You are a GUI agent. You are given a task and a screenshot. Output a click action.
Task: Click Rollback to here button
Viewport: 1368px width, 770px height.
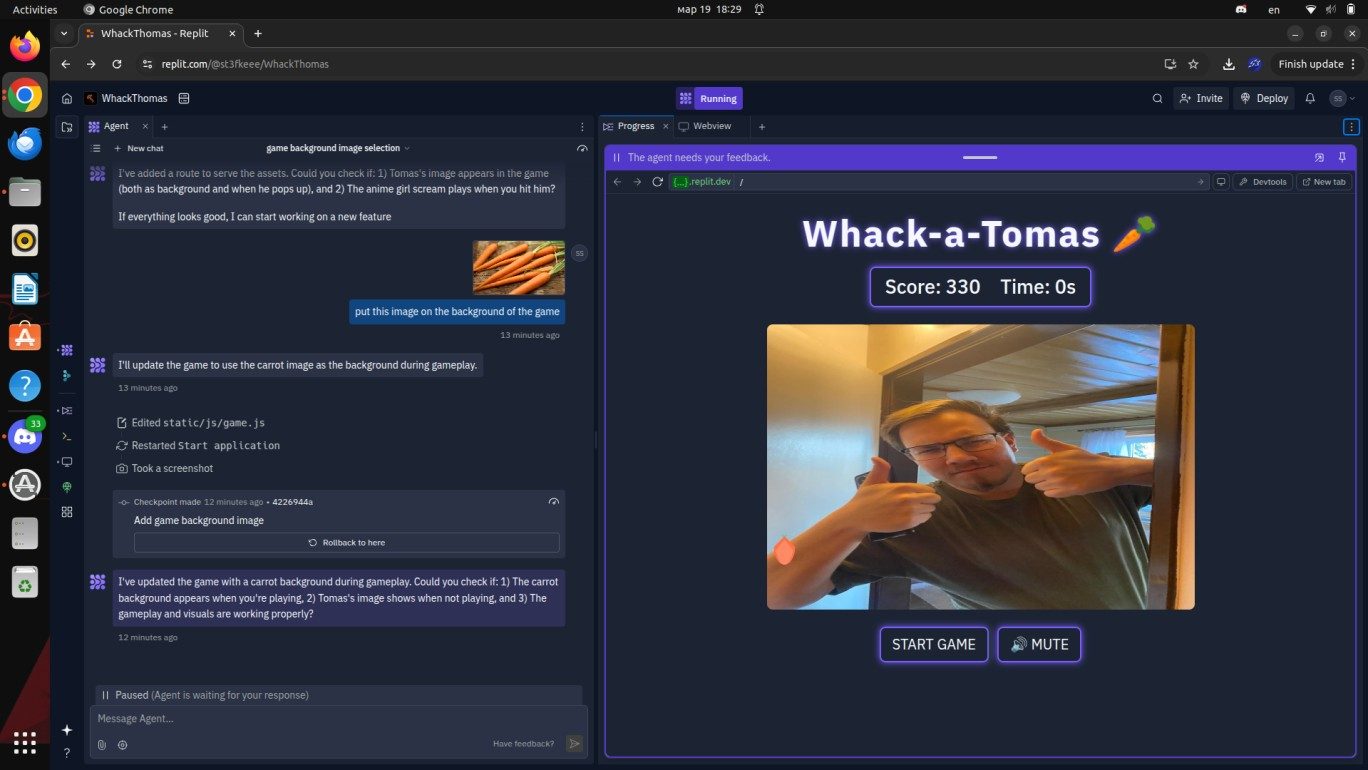point(346,542)
